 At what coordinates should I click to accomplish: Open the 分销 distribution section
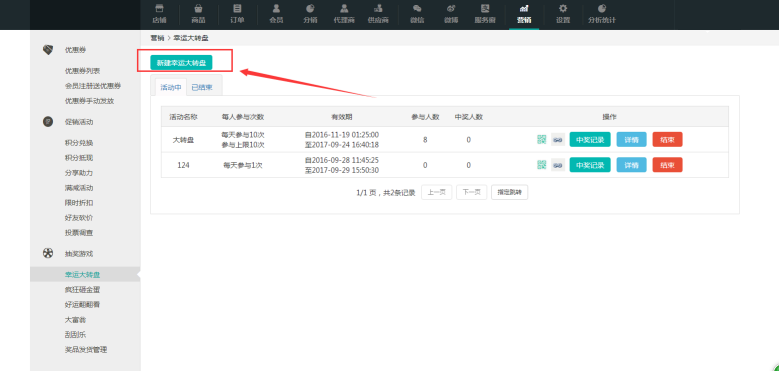pos(310,13)
